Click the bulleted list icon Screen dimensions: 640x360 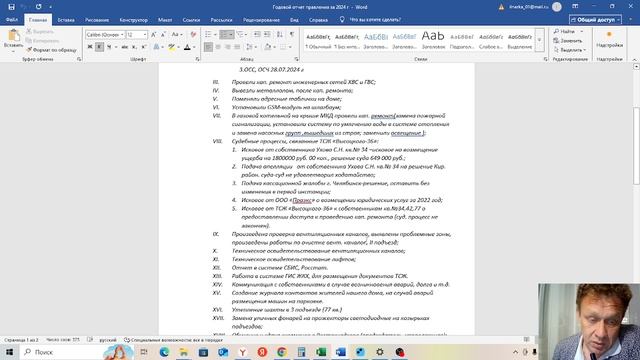click(208, 34)
